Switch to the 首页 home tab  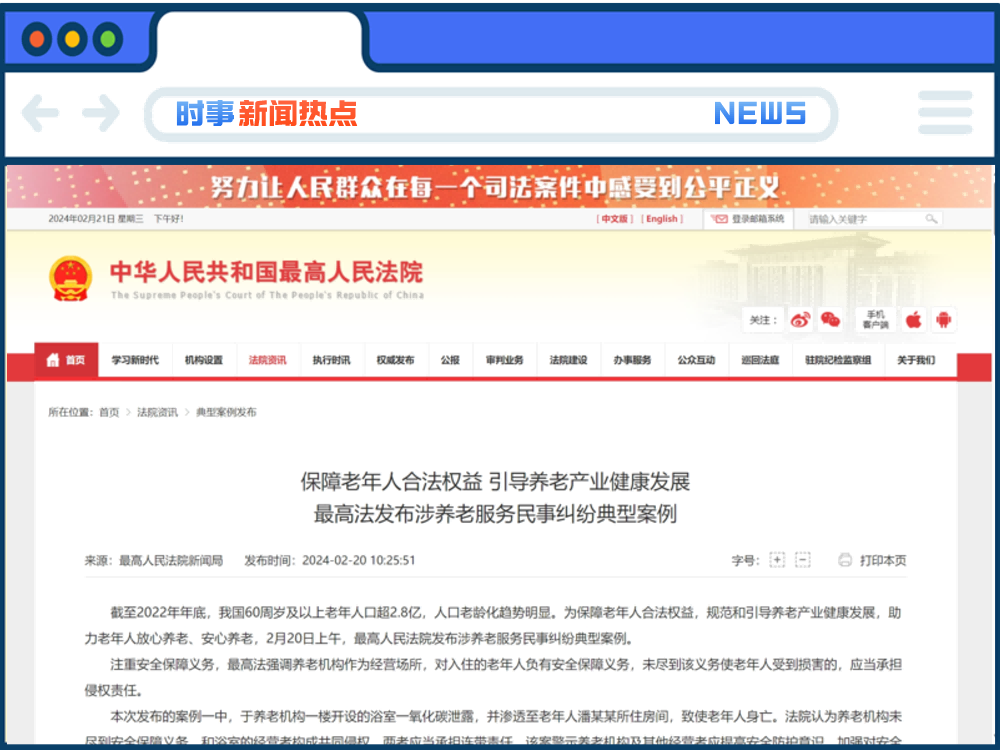[x=66, y=360]
